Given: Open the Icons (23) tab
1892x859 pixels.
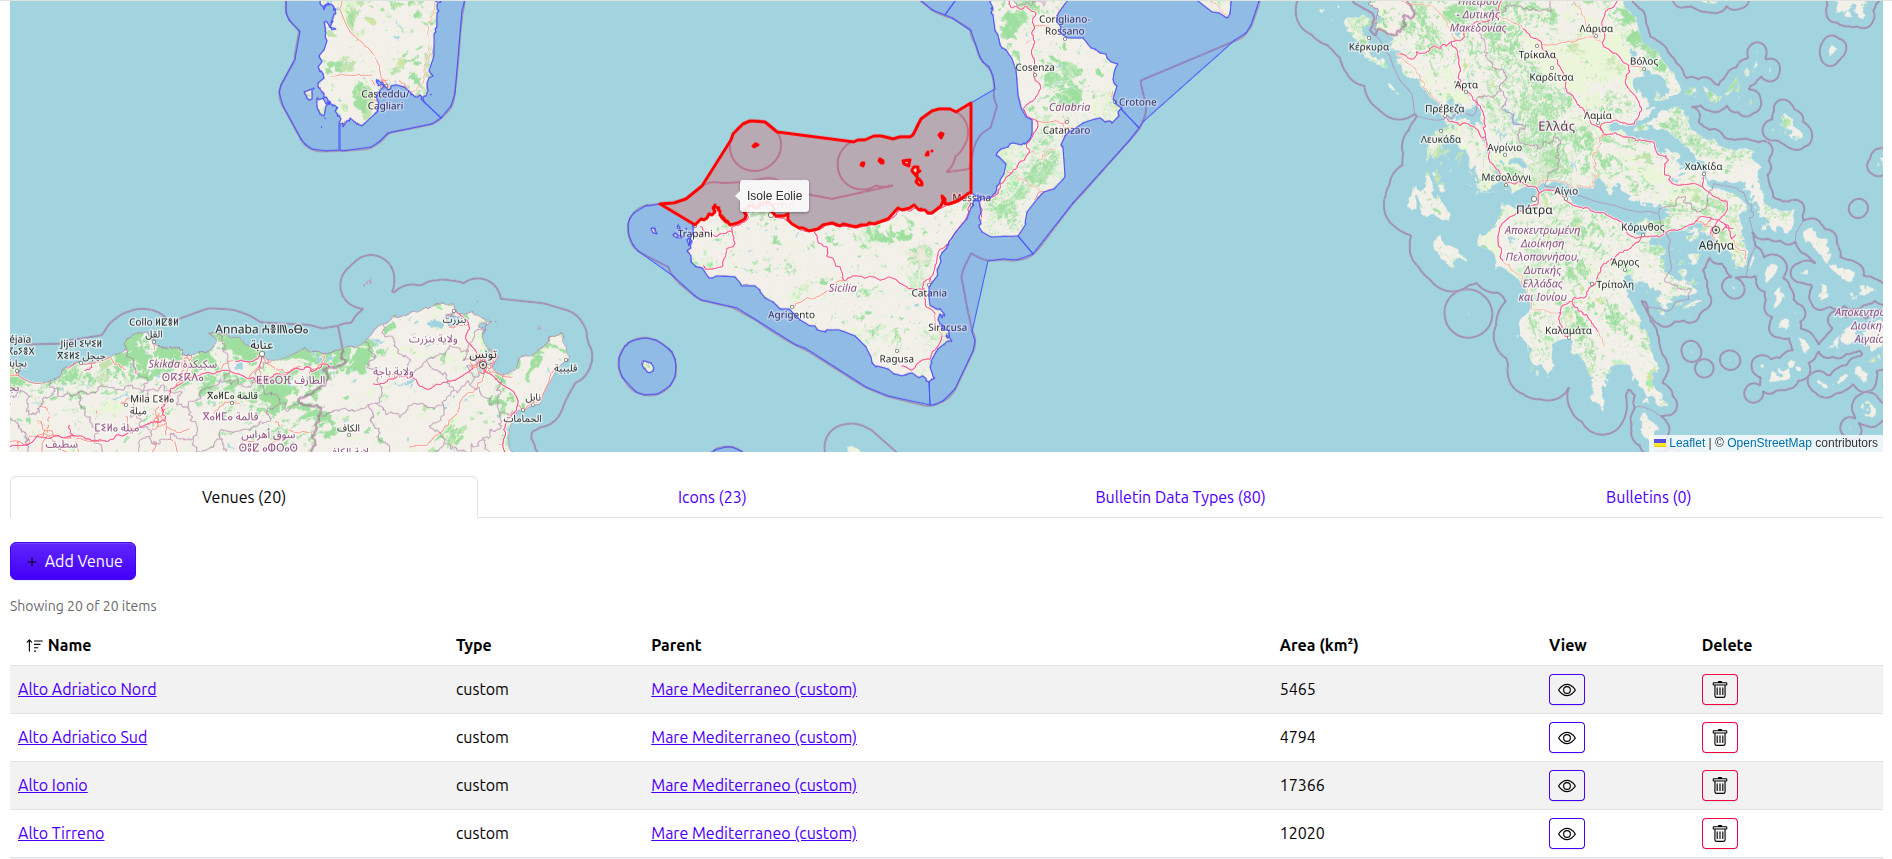Looking at the screenshot, I should click(712, 497).
